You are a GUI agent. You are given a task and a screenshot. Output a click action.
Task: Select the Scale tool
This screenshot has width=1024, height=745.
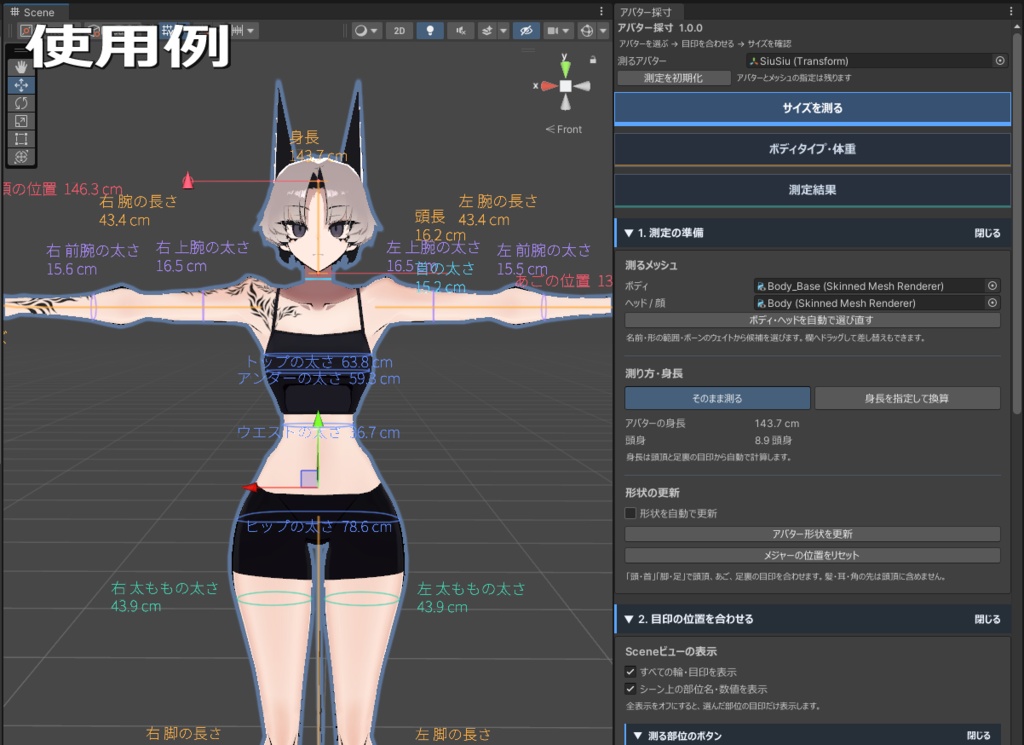(21, 121)
